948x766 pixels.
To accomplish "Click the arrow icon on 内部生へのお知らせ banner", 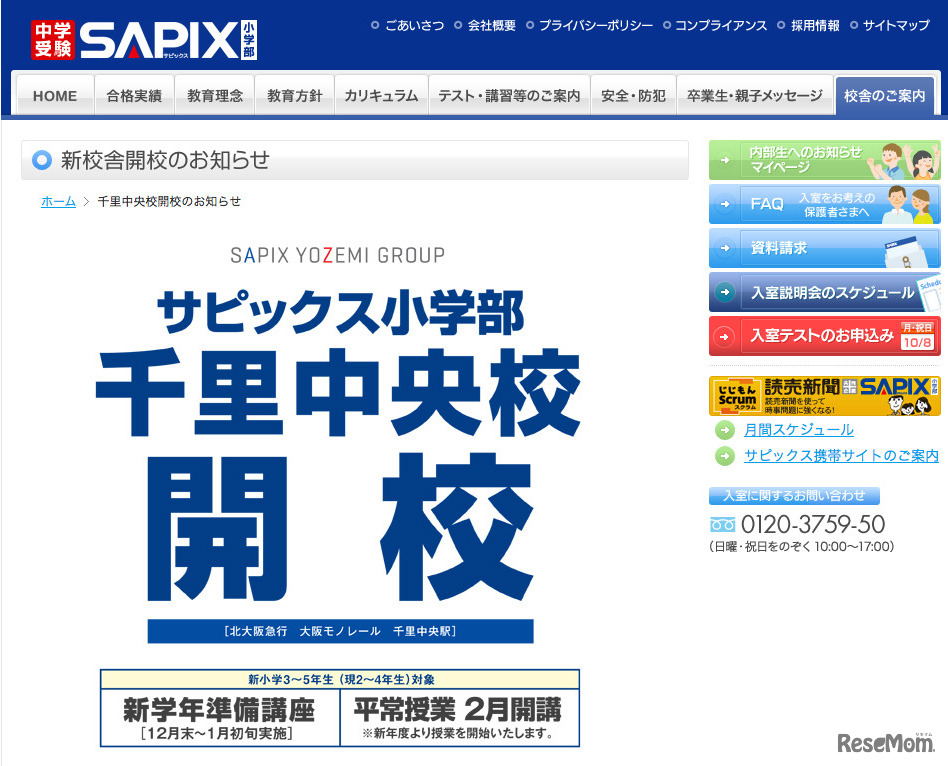I will coord(724,160).
